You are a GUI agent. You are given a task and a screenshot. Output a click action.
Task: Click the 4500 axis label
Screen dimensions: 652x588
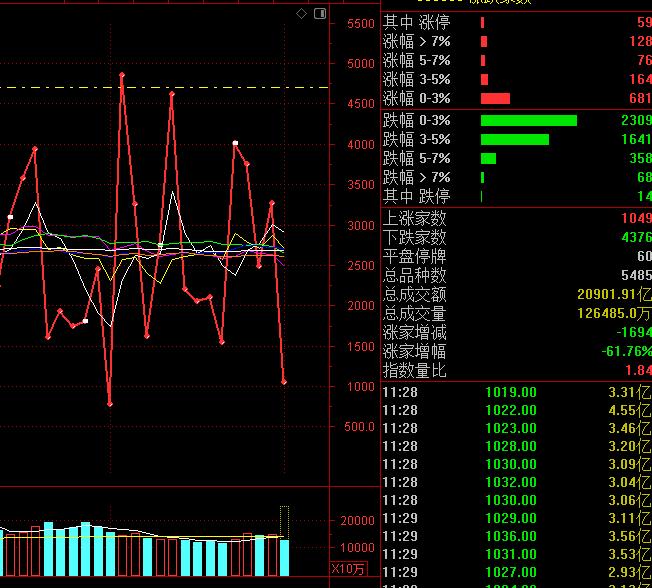(361, 104)
